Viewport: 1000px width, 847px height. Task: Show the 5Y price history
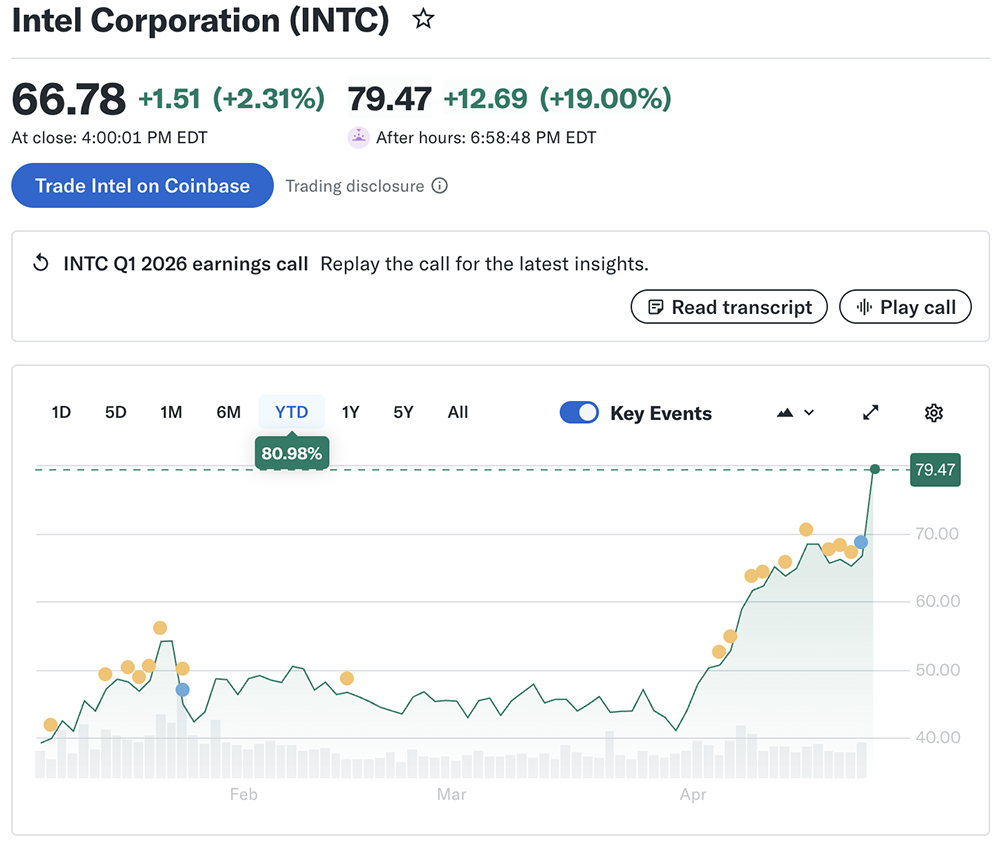pyautogui.click(x=403, y=412)
